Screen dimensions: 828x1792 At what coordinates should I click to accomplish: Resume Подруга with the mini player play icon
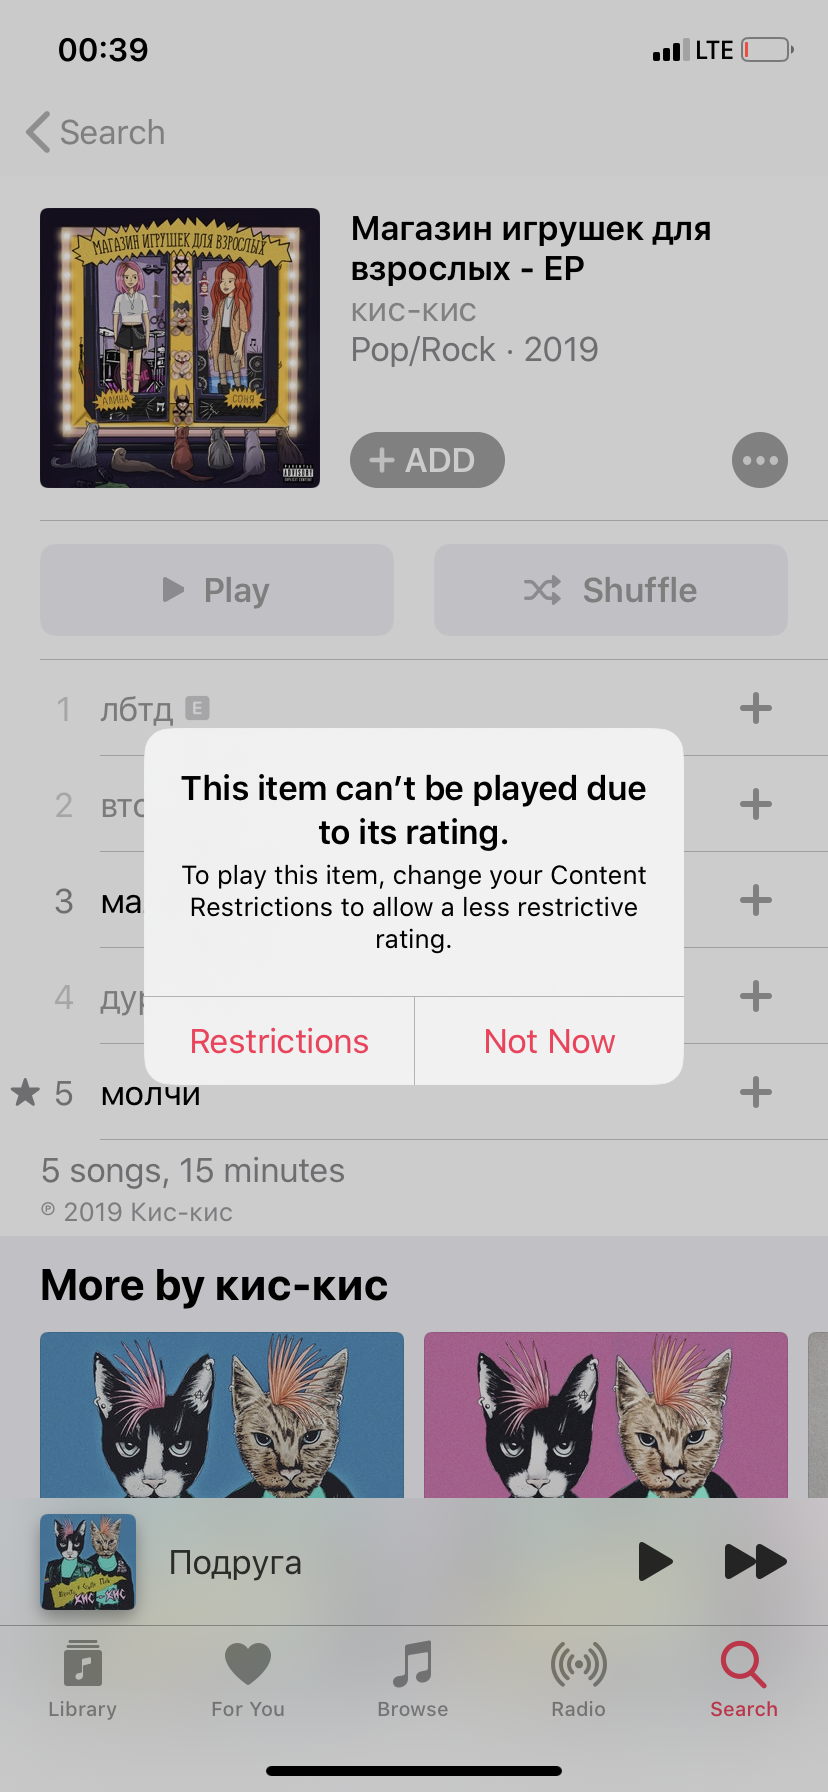655,1561
